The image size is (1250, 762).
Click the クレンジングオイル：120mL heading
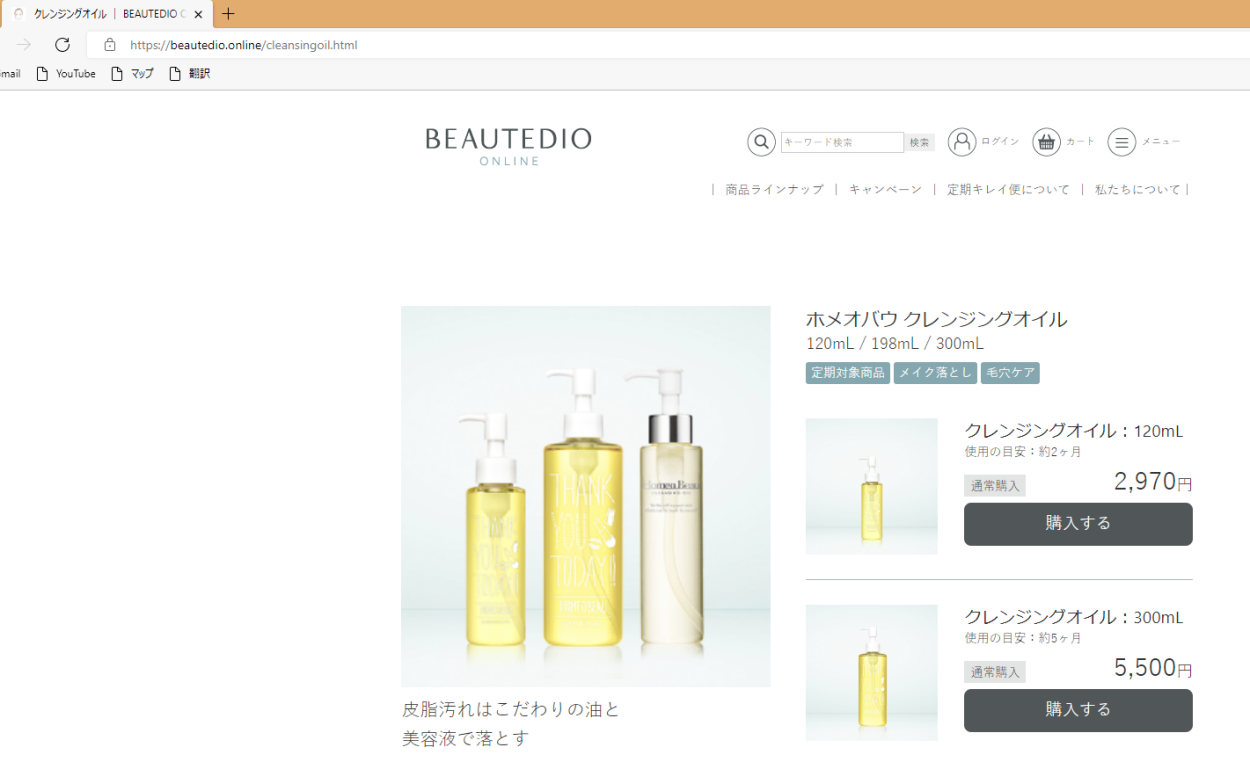point(1074,431)
